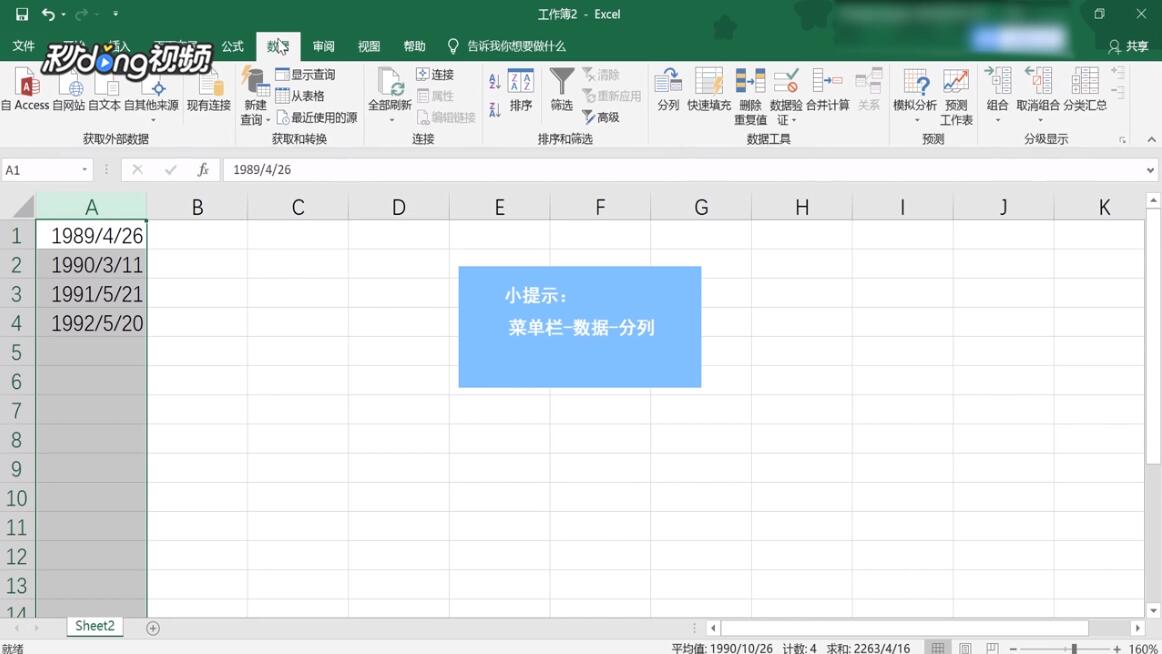The image size is (1162, 654).
Task: Select the 筛选 (Filter) icon
Action: [561, 90]
